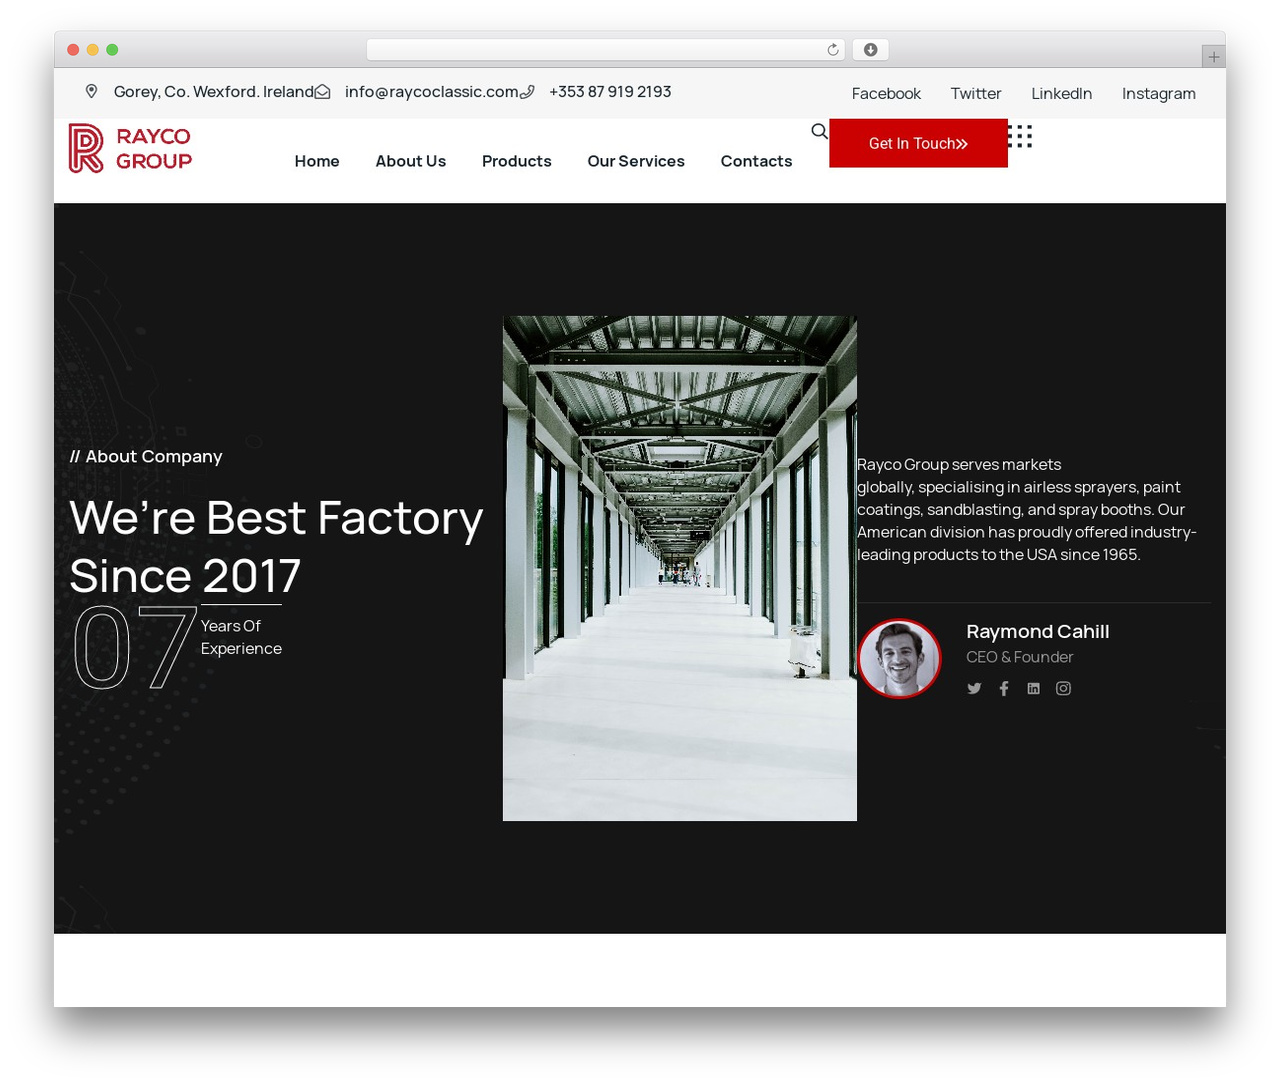Click the browser download arrow icon

[x=870, y=50]
